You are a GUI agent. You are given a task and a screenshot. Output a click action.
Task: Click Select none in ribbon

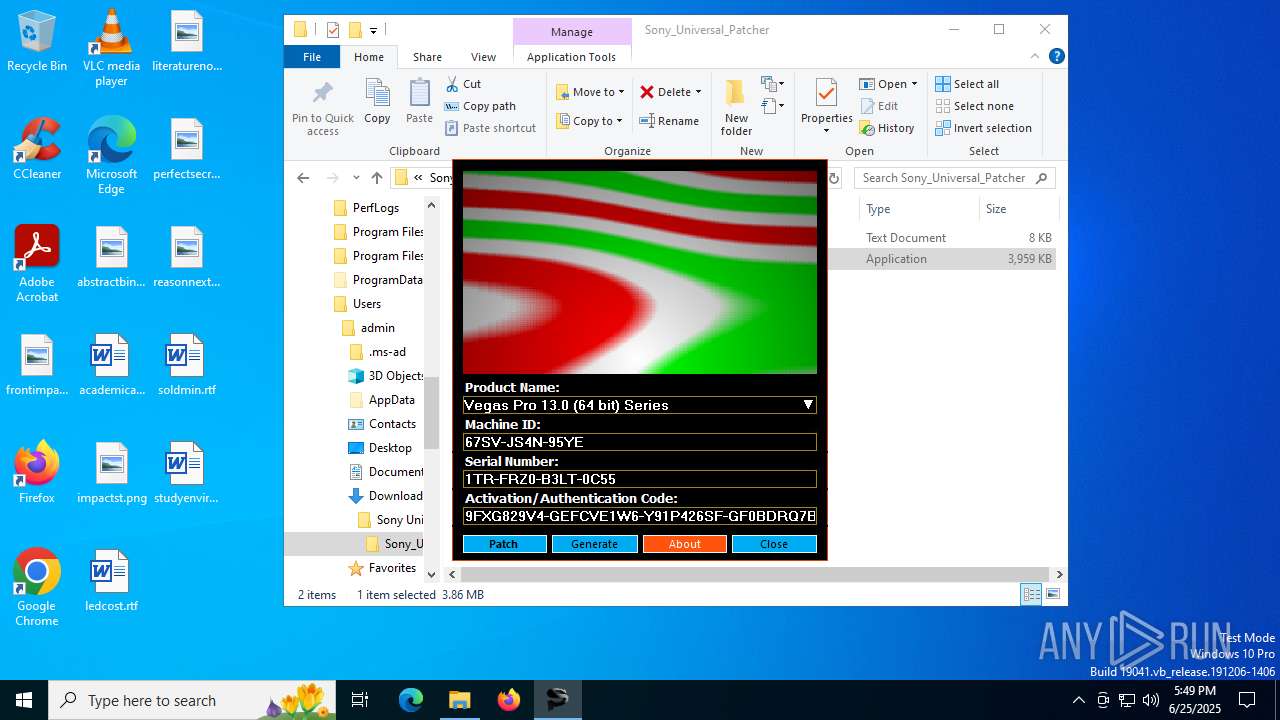pos(974,106)
